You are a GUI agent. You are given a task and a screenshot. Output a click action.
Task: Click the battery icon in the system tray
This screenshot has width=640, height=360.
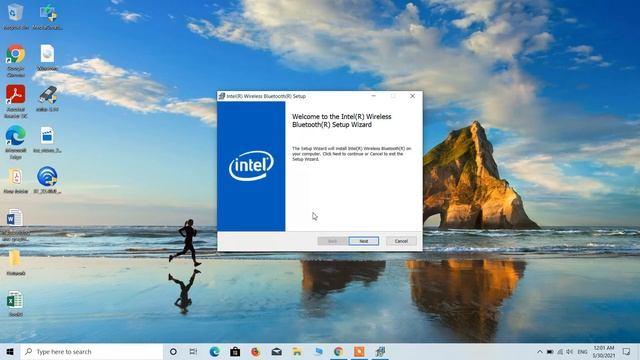[x=550, y=351]
